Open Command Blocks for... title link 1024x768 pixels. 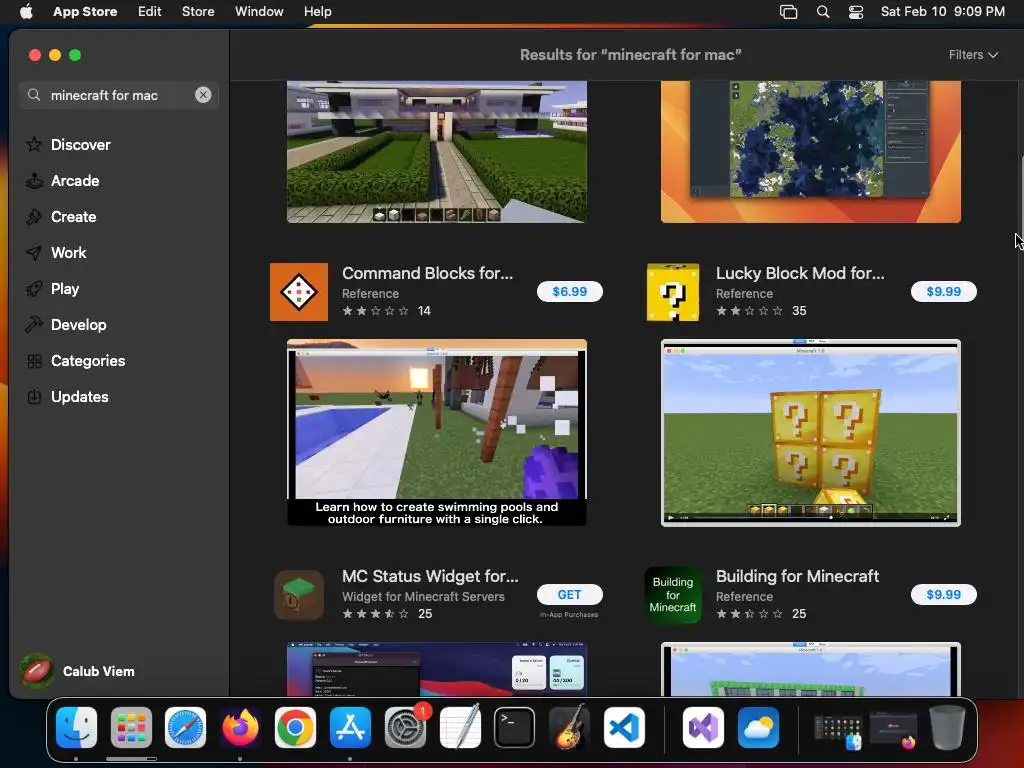click(x=428, y=273)
